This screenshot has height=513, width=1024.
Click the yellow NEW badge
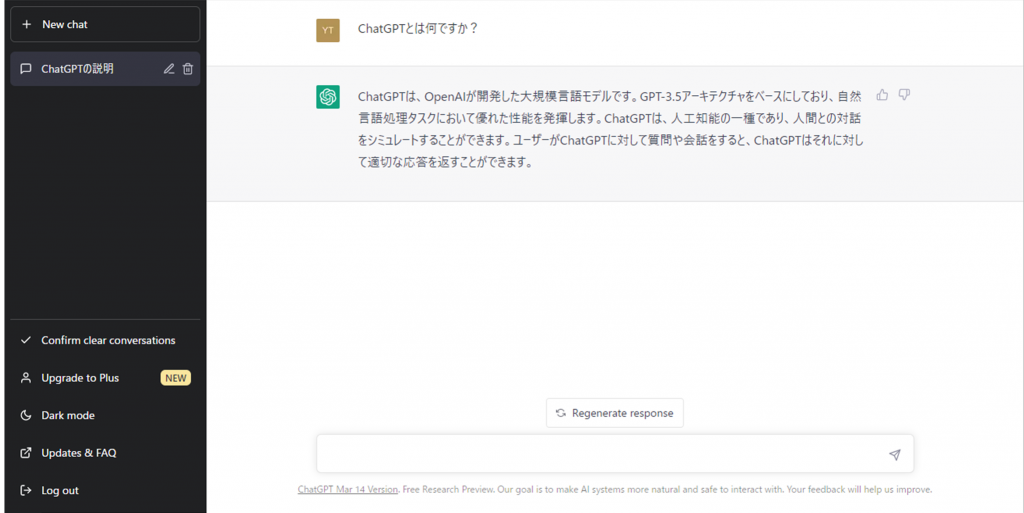click(x=175, y=378)
